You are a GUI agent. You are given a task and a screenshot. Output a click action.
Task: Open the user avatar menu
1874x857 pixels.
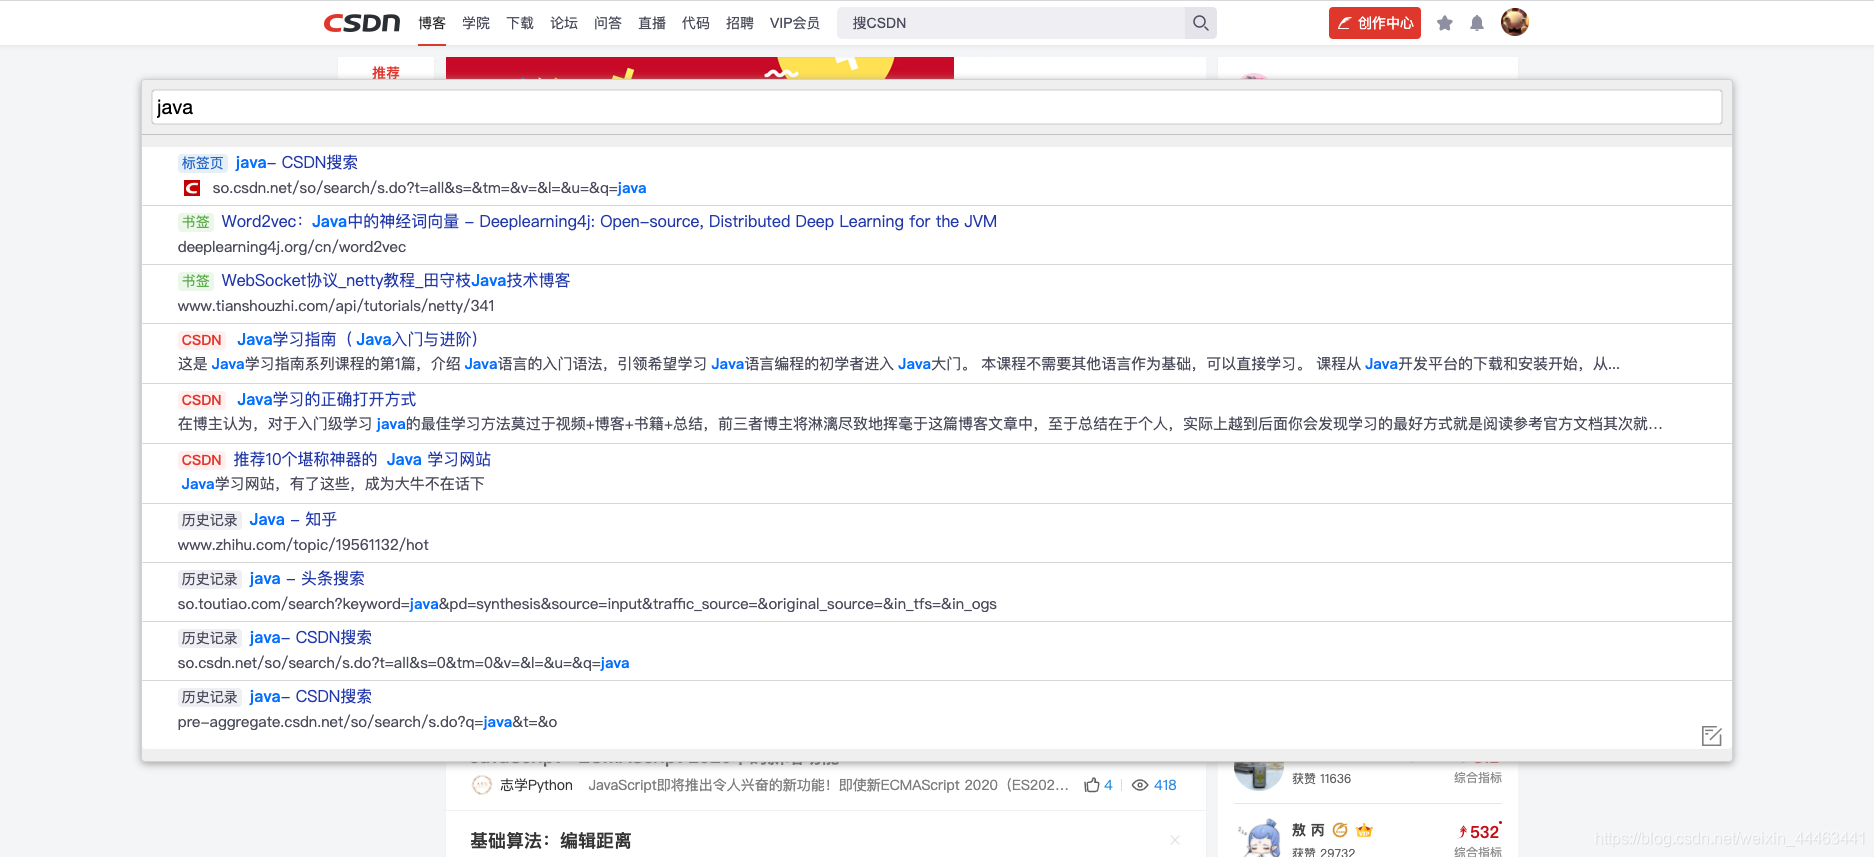pos(1515,22)
